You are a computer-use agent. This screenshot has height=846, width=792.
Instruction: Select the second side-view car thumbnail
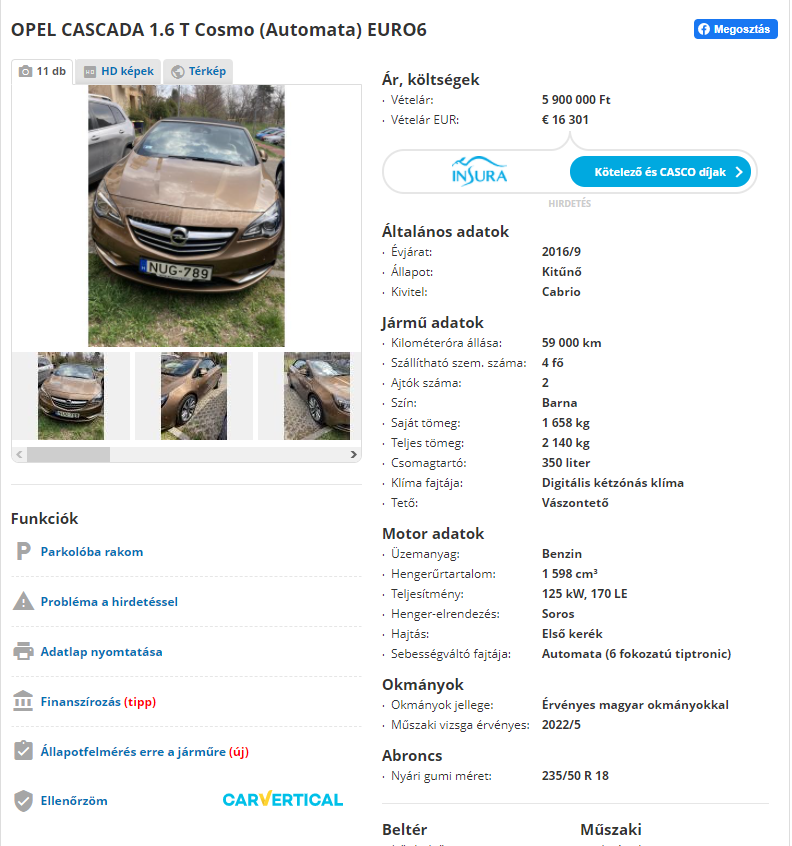(194, 396)
